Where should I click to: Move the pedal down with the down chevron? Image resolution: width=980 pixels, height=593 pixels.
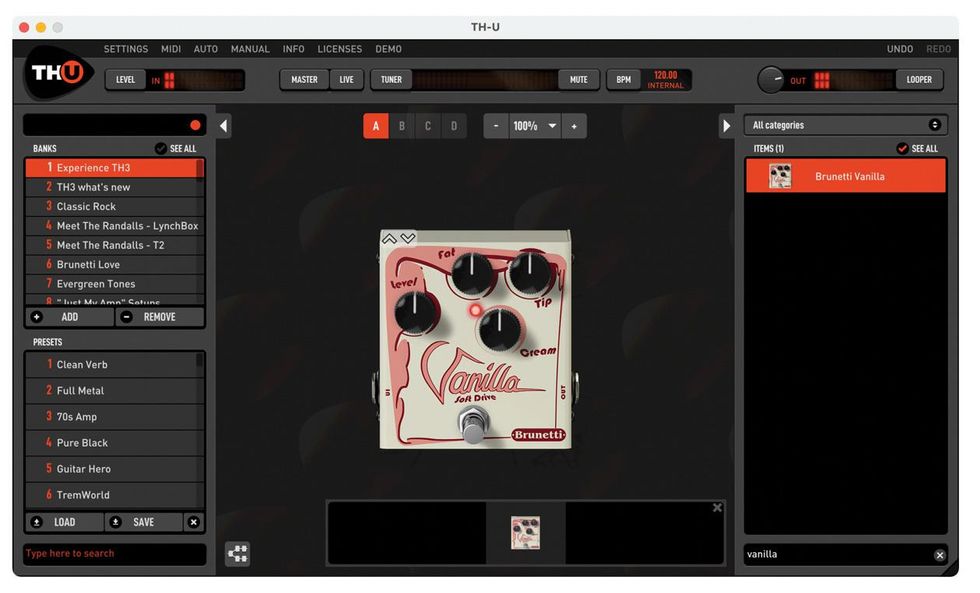click(408, 239)
